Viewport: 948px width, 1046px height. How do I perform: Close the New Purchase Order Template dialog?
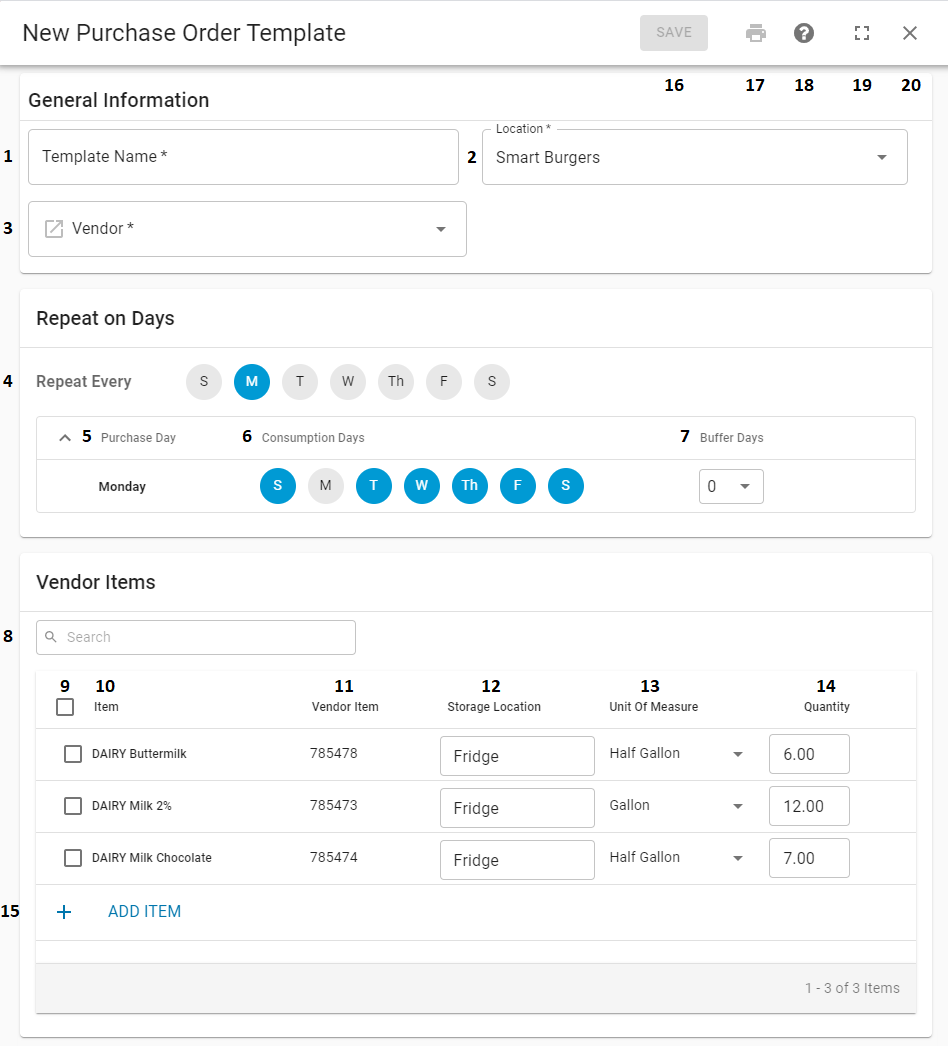910,33
